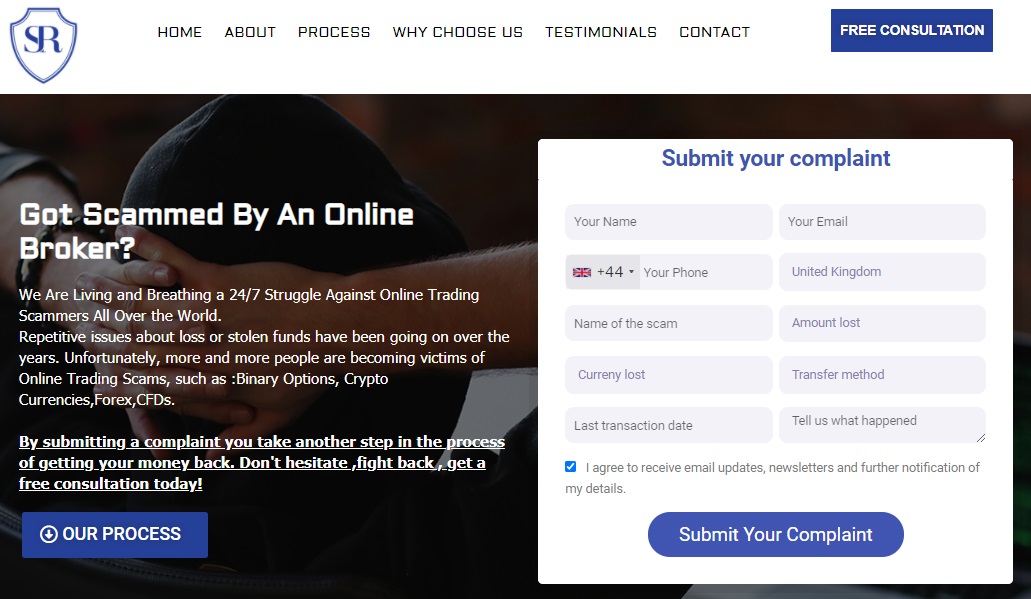Open the About menu item

(250, 32)
